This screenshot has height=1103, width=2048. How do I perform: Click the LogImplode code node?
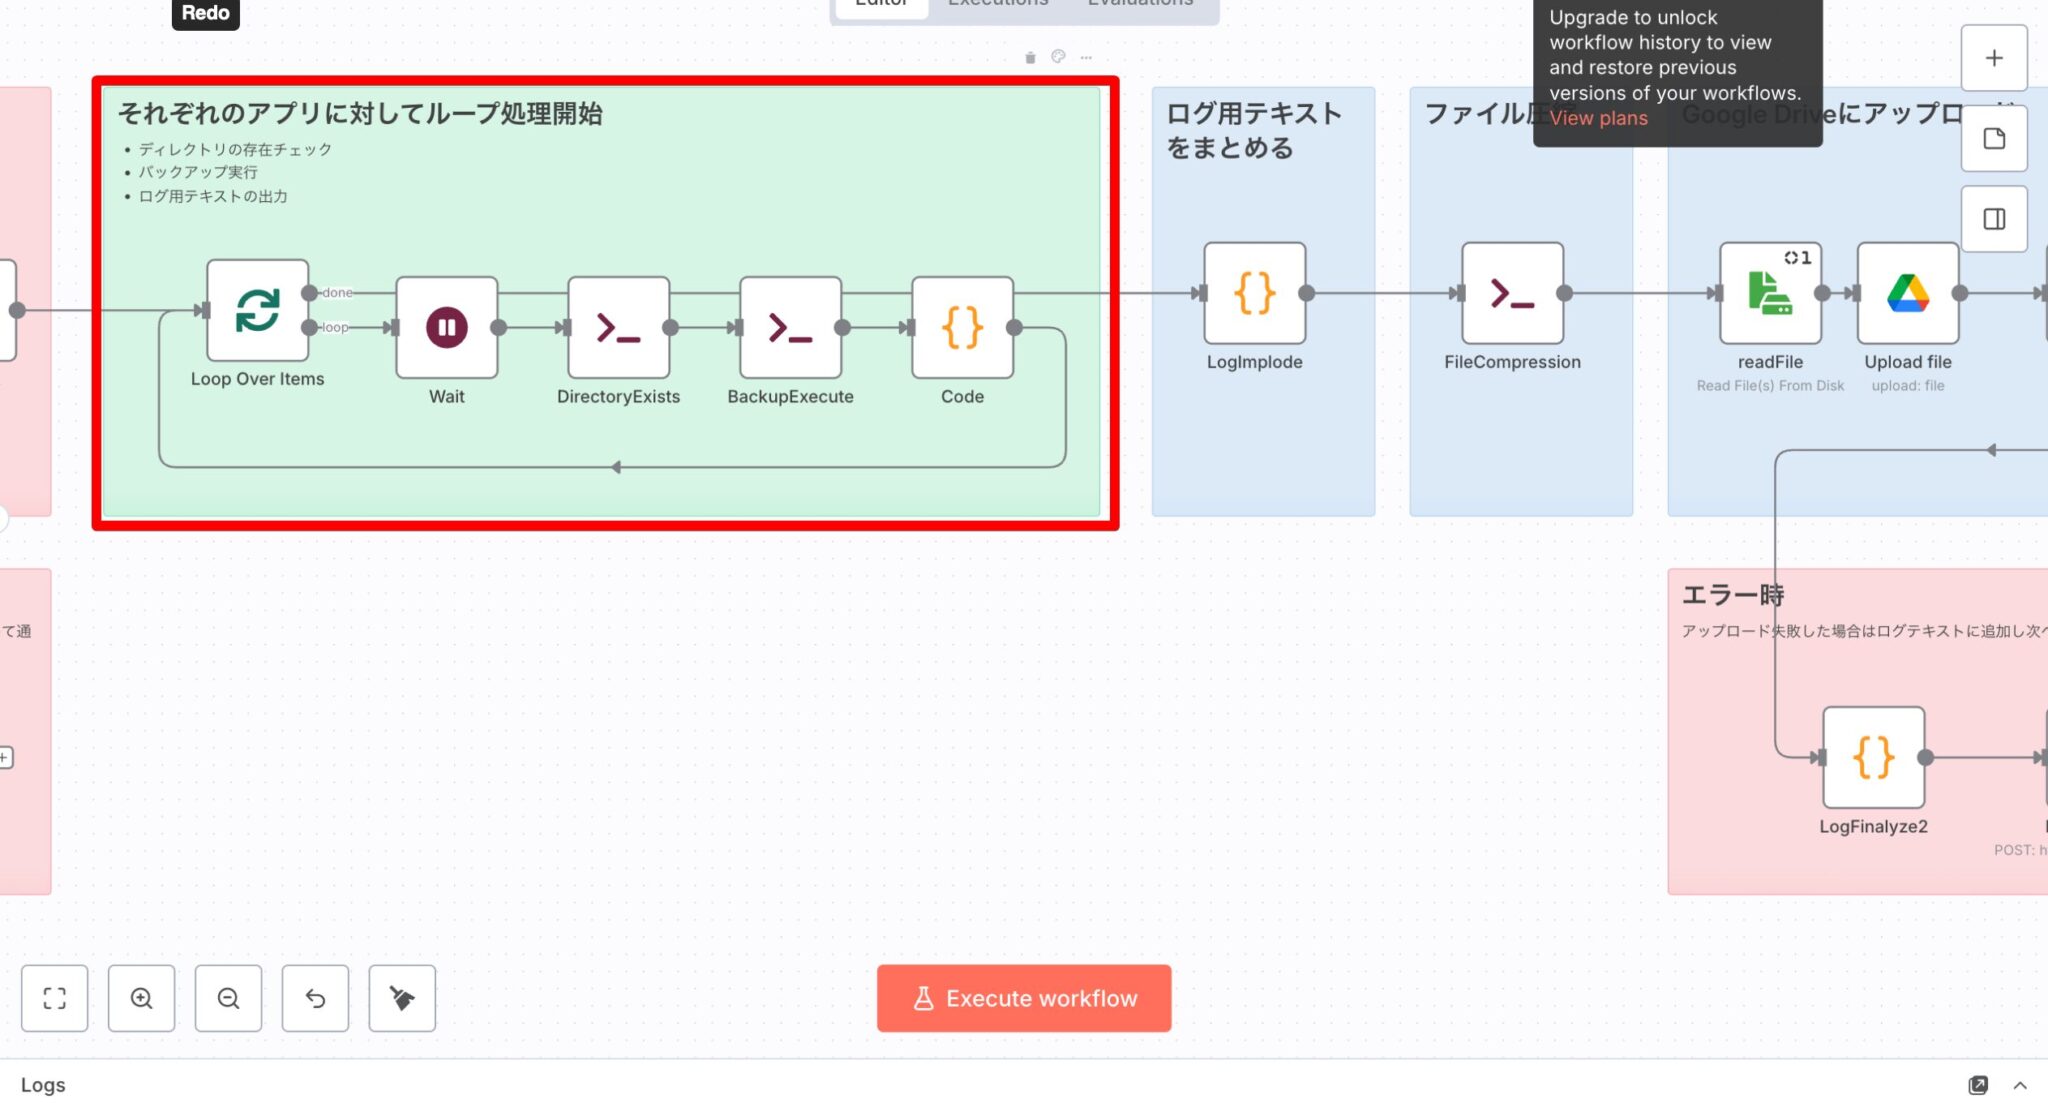click(x=1254, y=293)
